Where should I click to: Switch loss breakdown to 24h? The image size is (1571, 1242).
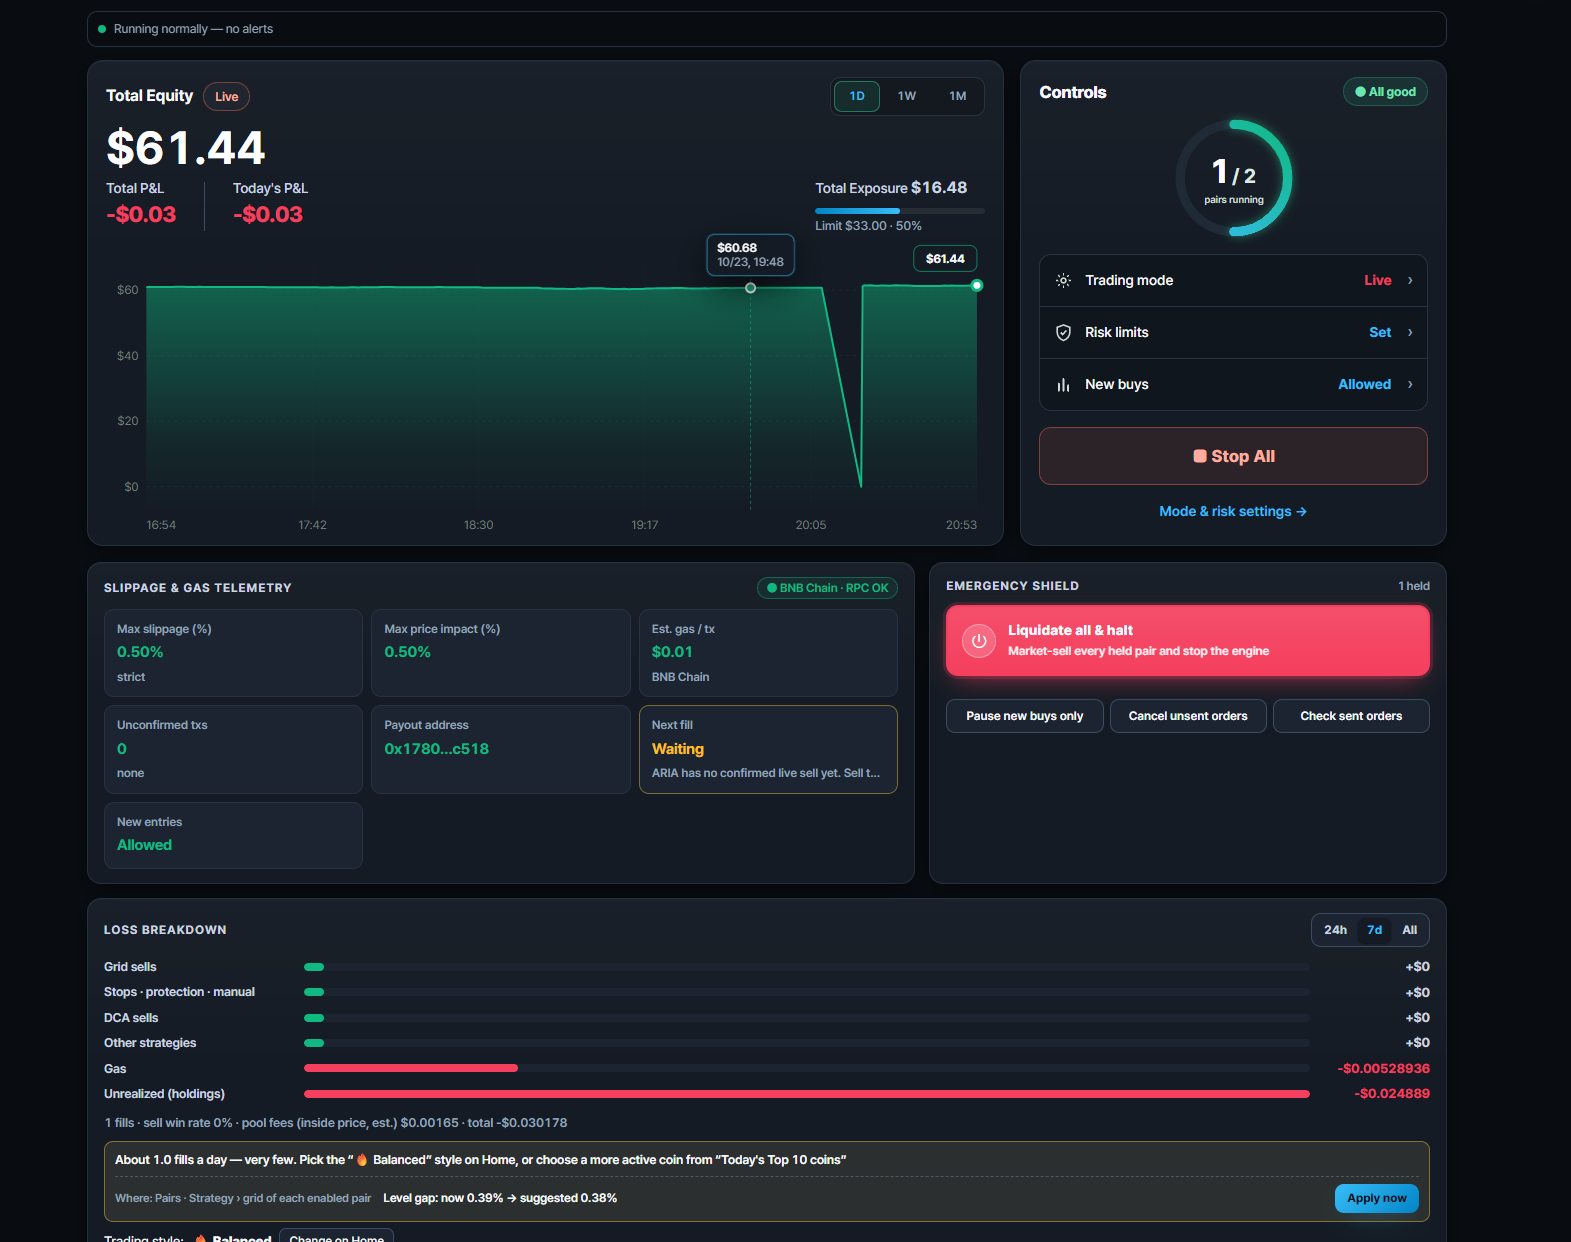[1335, 930]
